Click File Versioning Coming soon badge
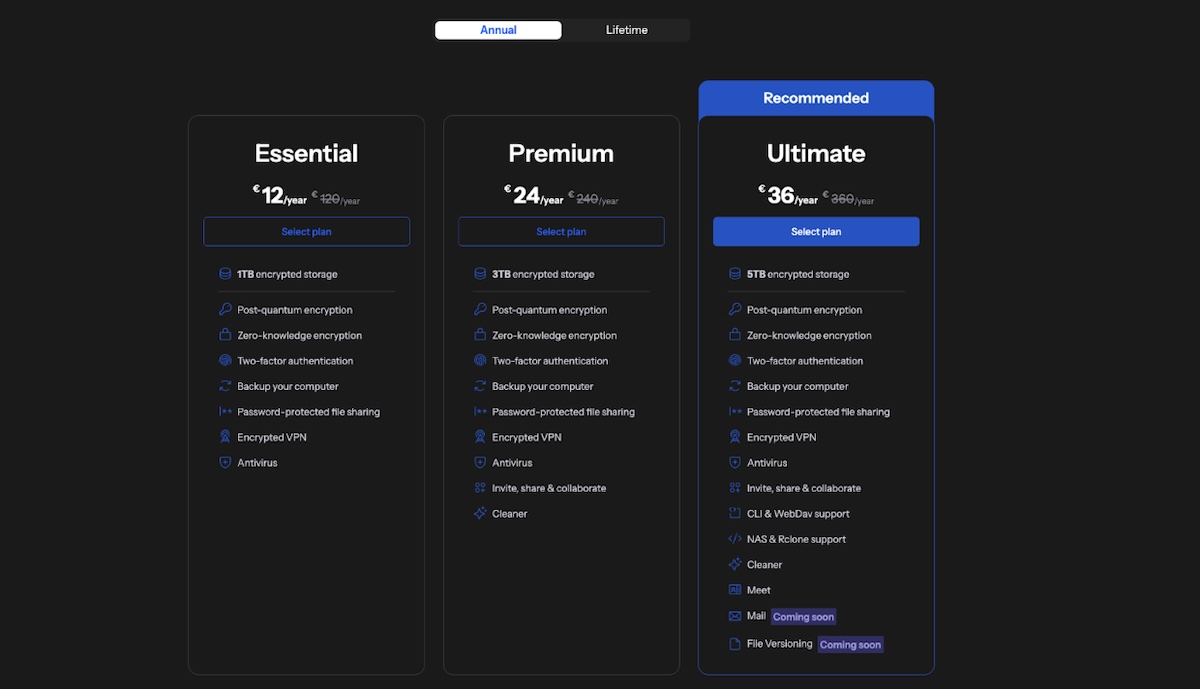Image resolution: width=1200 pixels, height=689 pixels. pyautogui.click(x=850, y=645)
